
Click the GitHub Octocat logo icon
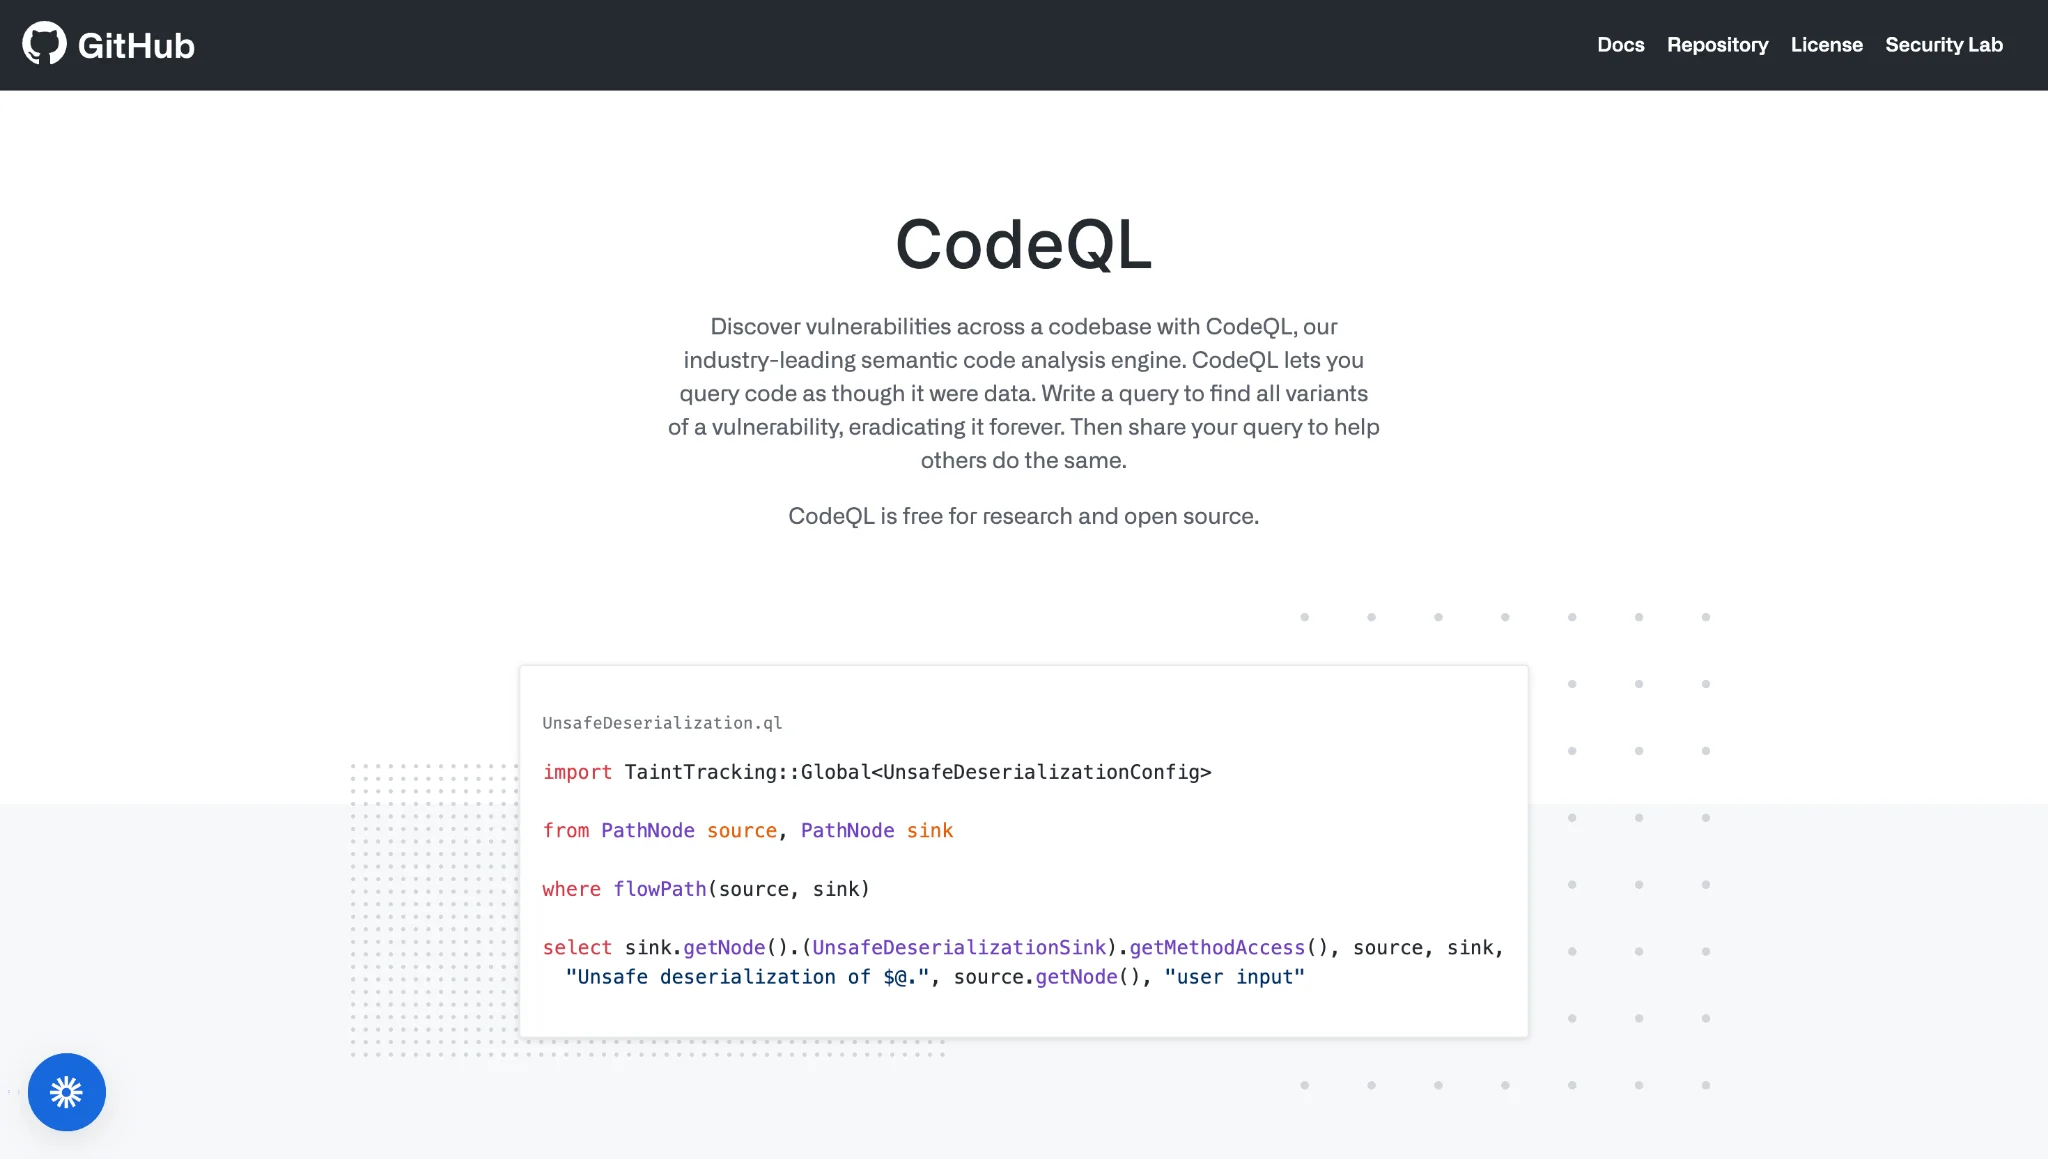(44, 44)
